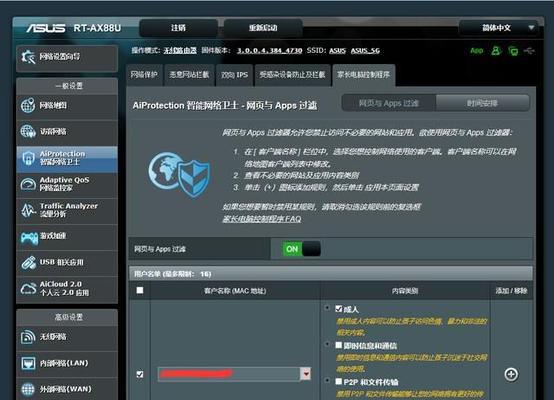Image resolution: width=554 pixels, height=400 pixels.
Task: Click the plus icon to add rule
Action: [x=511, y=374]
